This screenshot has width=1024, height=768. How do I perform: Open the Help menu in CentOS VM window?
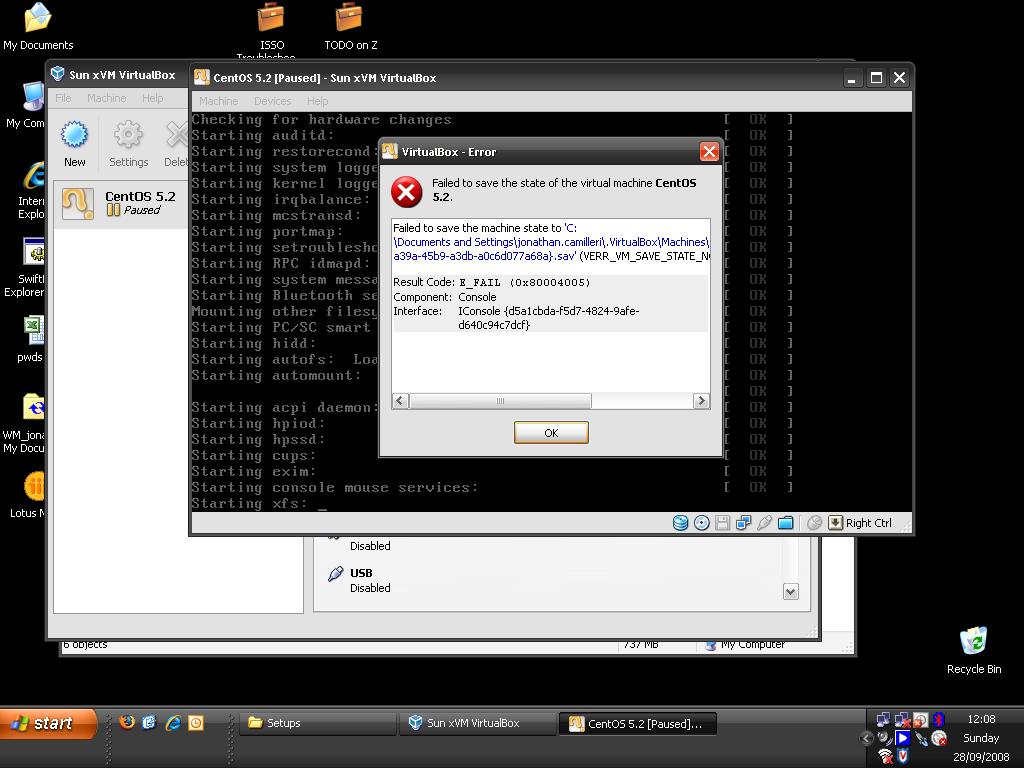tap(317, 101)
